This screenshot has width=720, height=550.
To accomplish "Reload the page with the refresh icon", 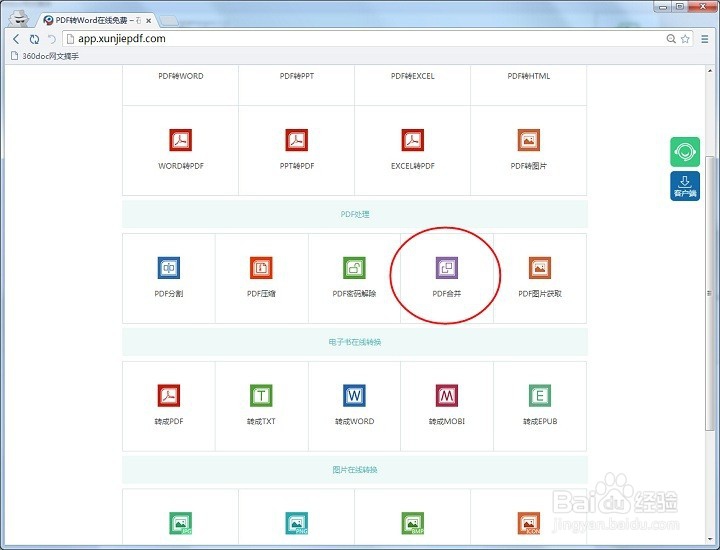I will [34, 39].
